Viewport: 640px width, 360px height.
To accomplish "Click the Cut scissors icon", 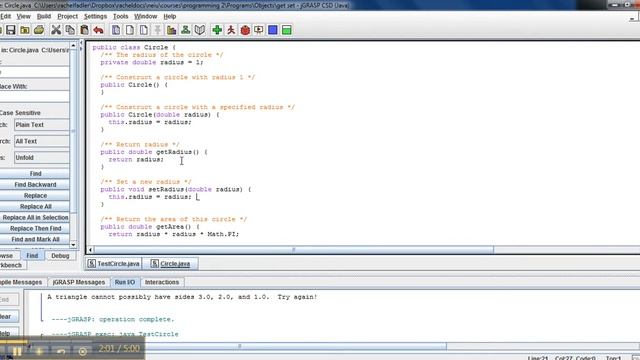I will pyautogui.click(x=56, y=30).
